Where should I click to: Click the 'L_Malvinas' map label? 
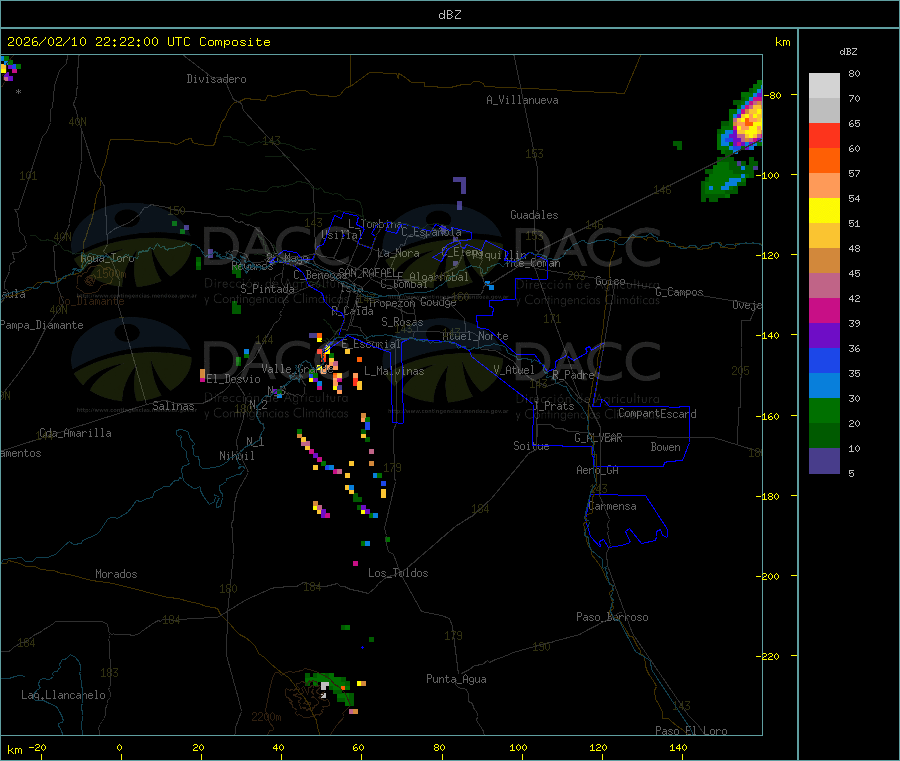coord(394,371)
